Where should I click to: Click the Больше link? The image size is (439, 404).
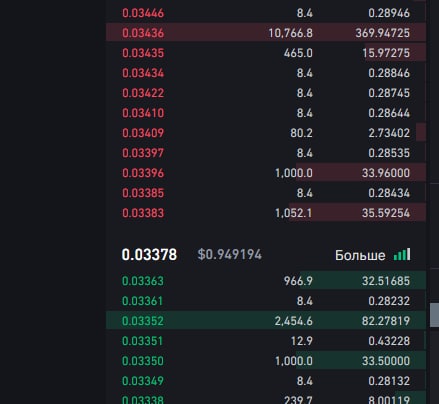(360, 256)
